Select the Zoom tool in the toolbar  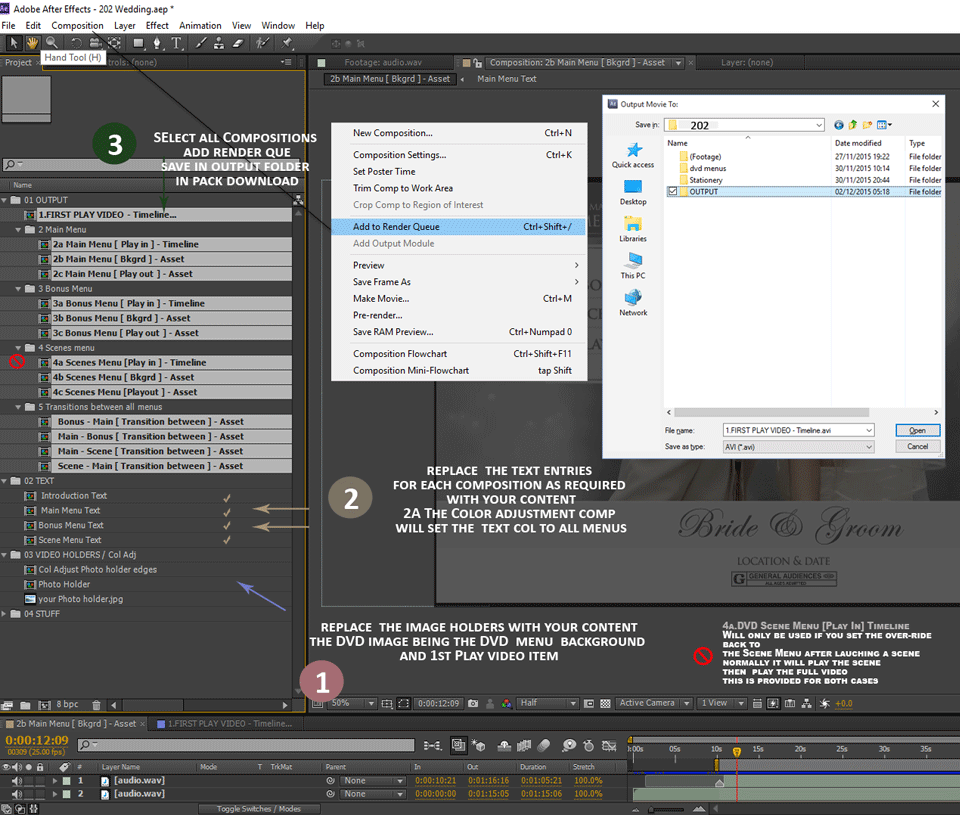(52, 43)
